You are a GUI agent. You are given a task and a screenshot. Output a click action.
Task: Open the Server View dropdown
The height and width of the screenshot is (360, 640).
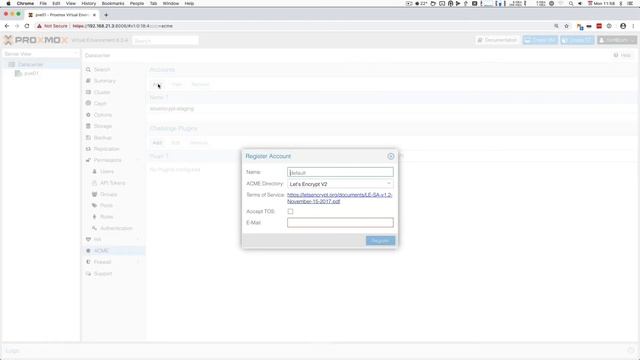pos(41,54)
